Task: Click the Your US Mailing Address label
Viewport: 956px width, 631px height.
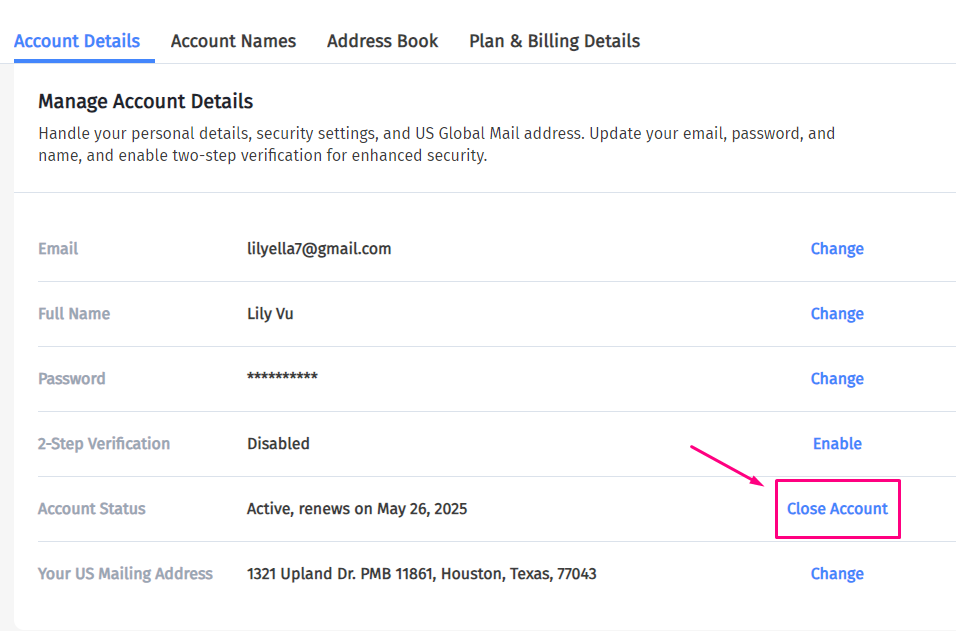Action: (125, 574)
